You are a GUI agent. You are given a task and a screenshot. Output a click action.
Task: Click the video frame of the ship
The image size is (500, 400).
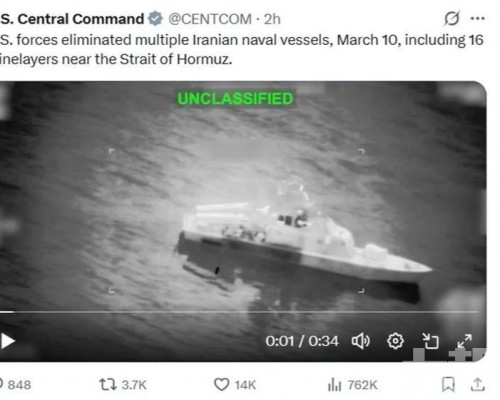point(243,200)
